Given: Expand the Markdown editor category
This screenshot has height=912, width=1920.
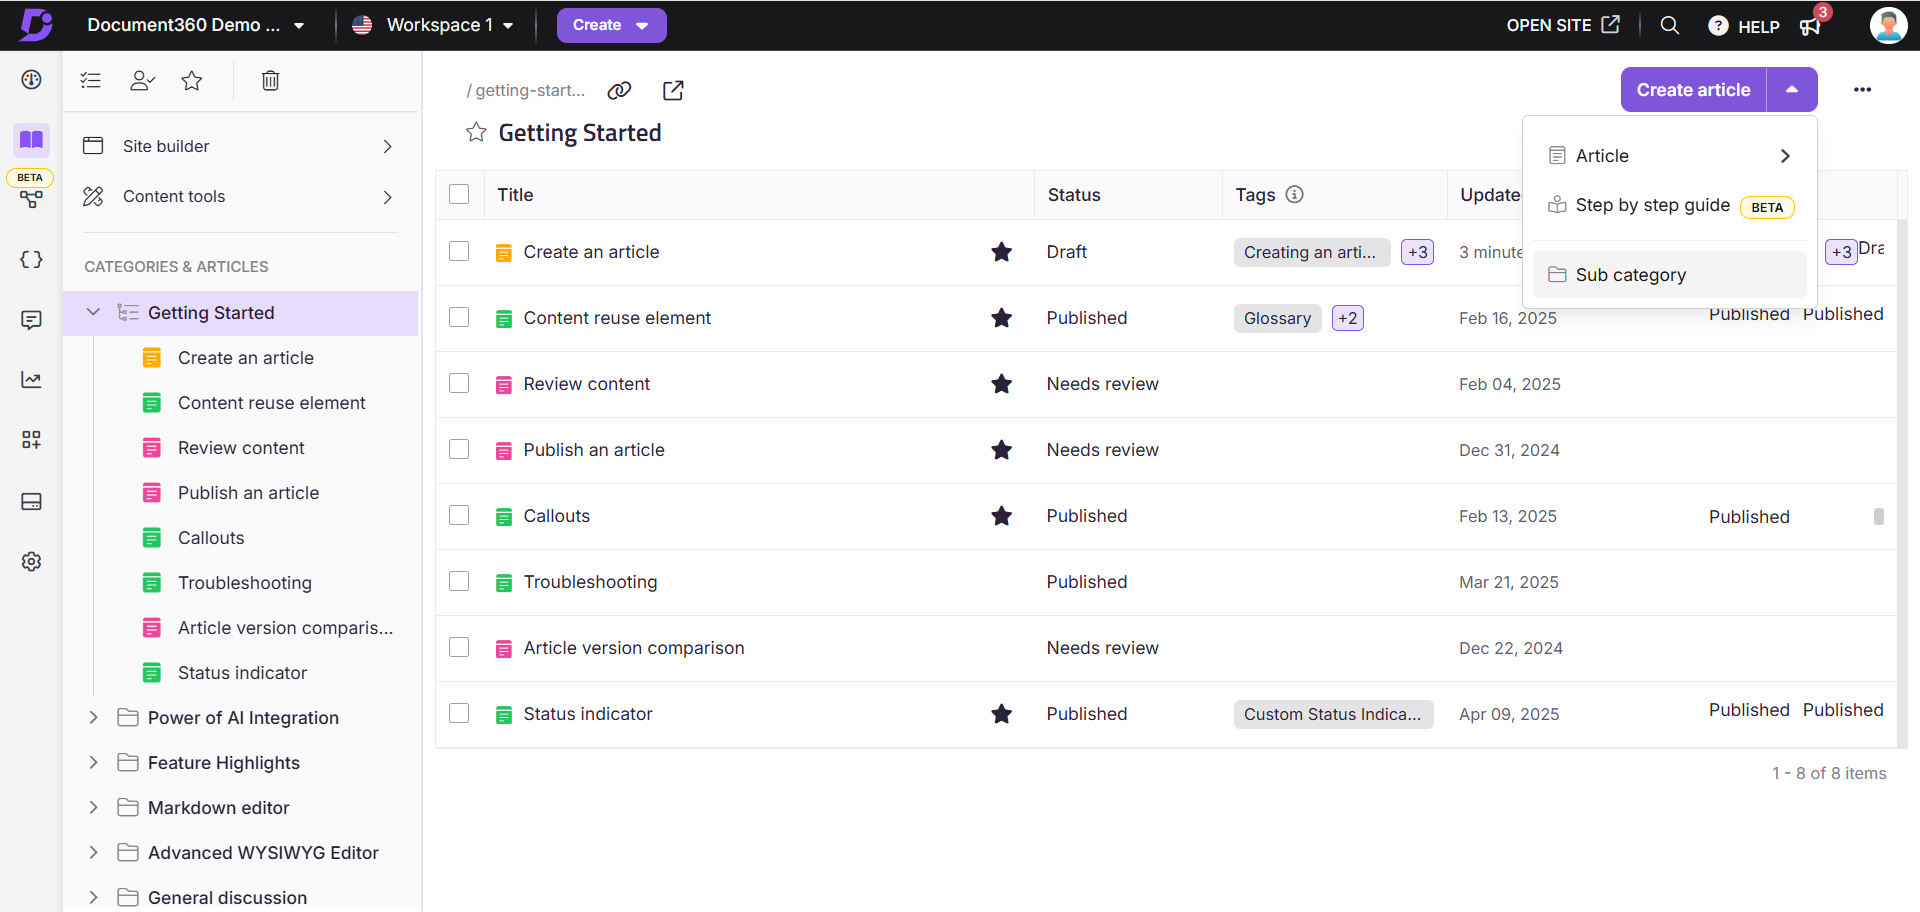Looking at the screenshot, I should pos(93,807).
